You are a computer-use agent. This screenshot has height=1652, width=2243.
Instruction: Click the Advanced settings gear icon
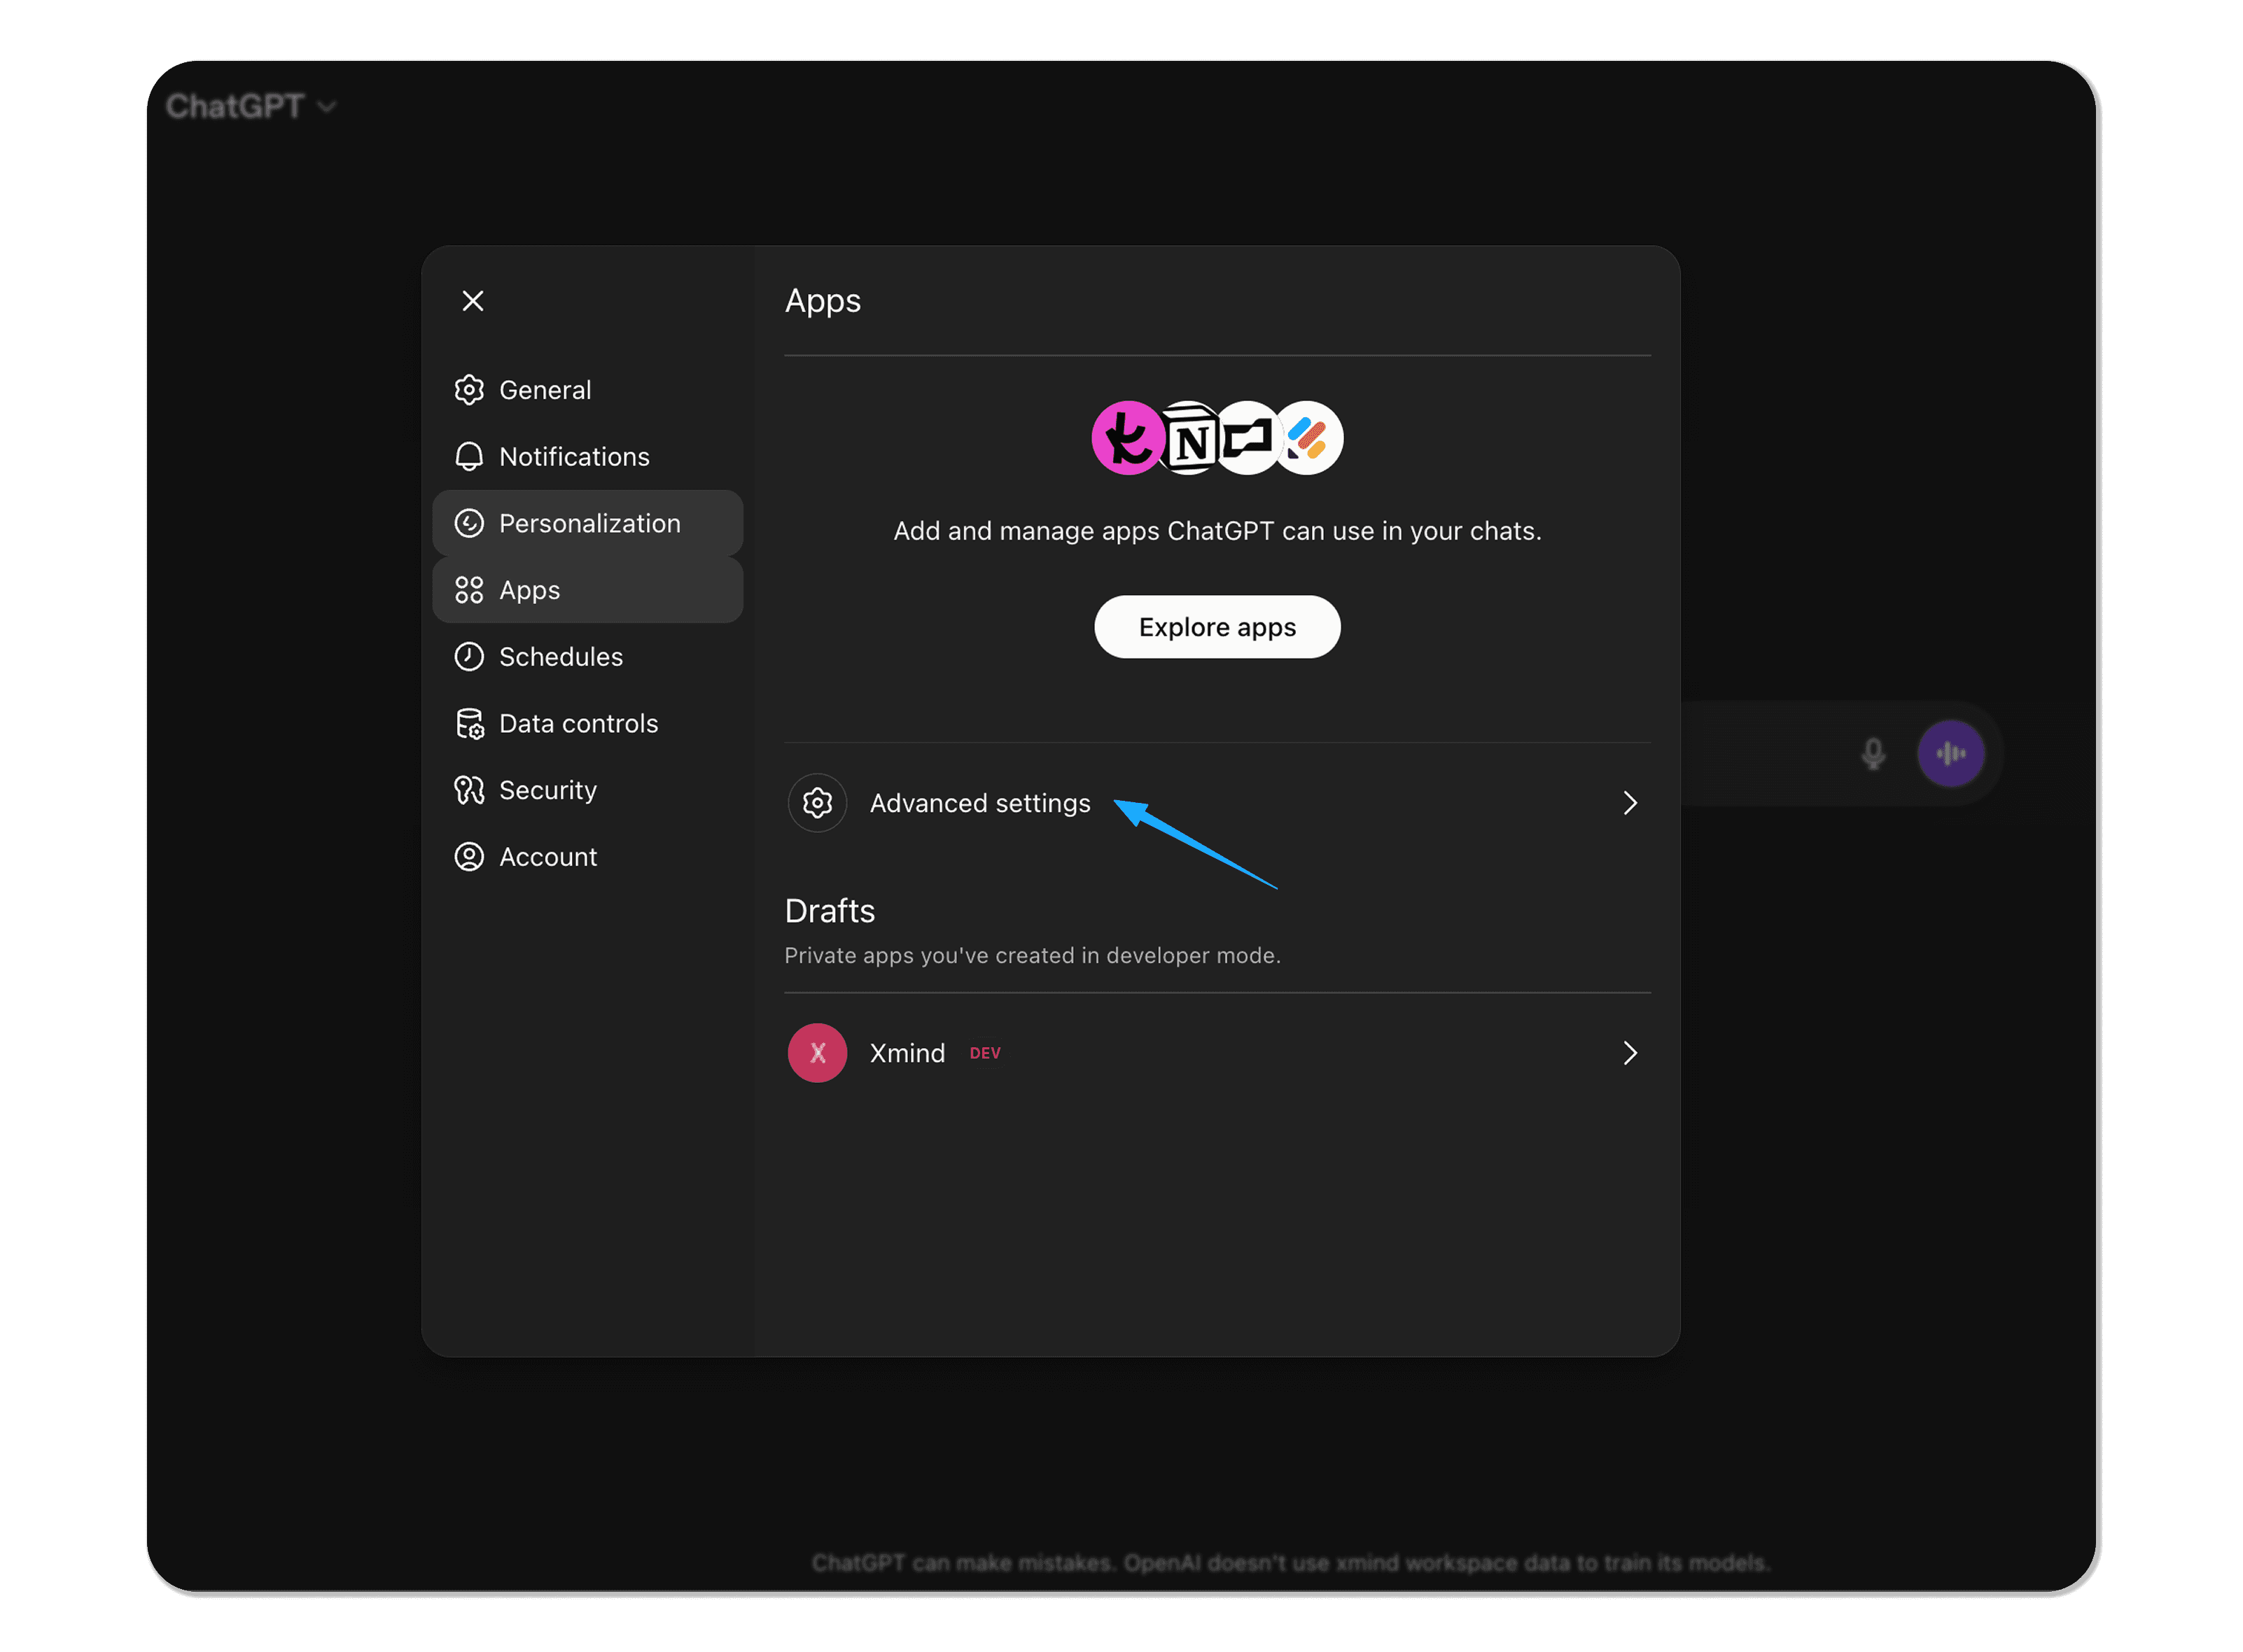(x=817, y=802)
